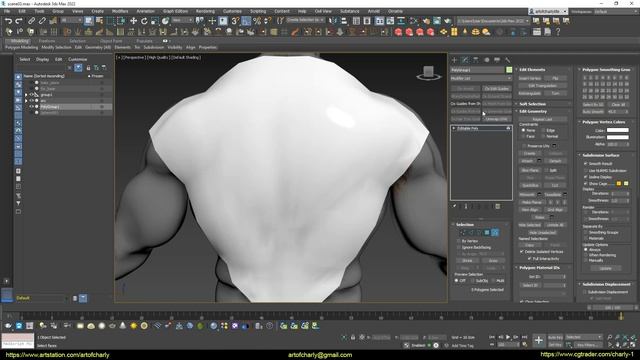Click the white vertex Color swatch
Screen dimensions: 640x360
618,131
